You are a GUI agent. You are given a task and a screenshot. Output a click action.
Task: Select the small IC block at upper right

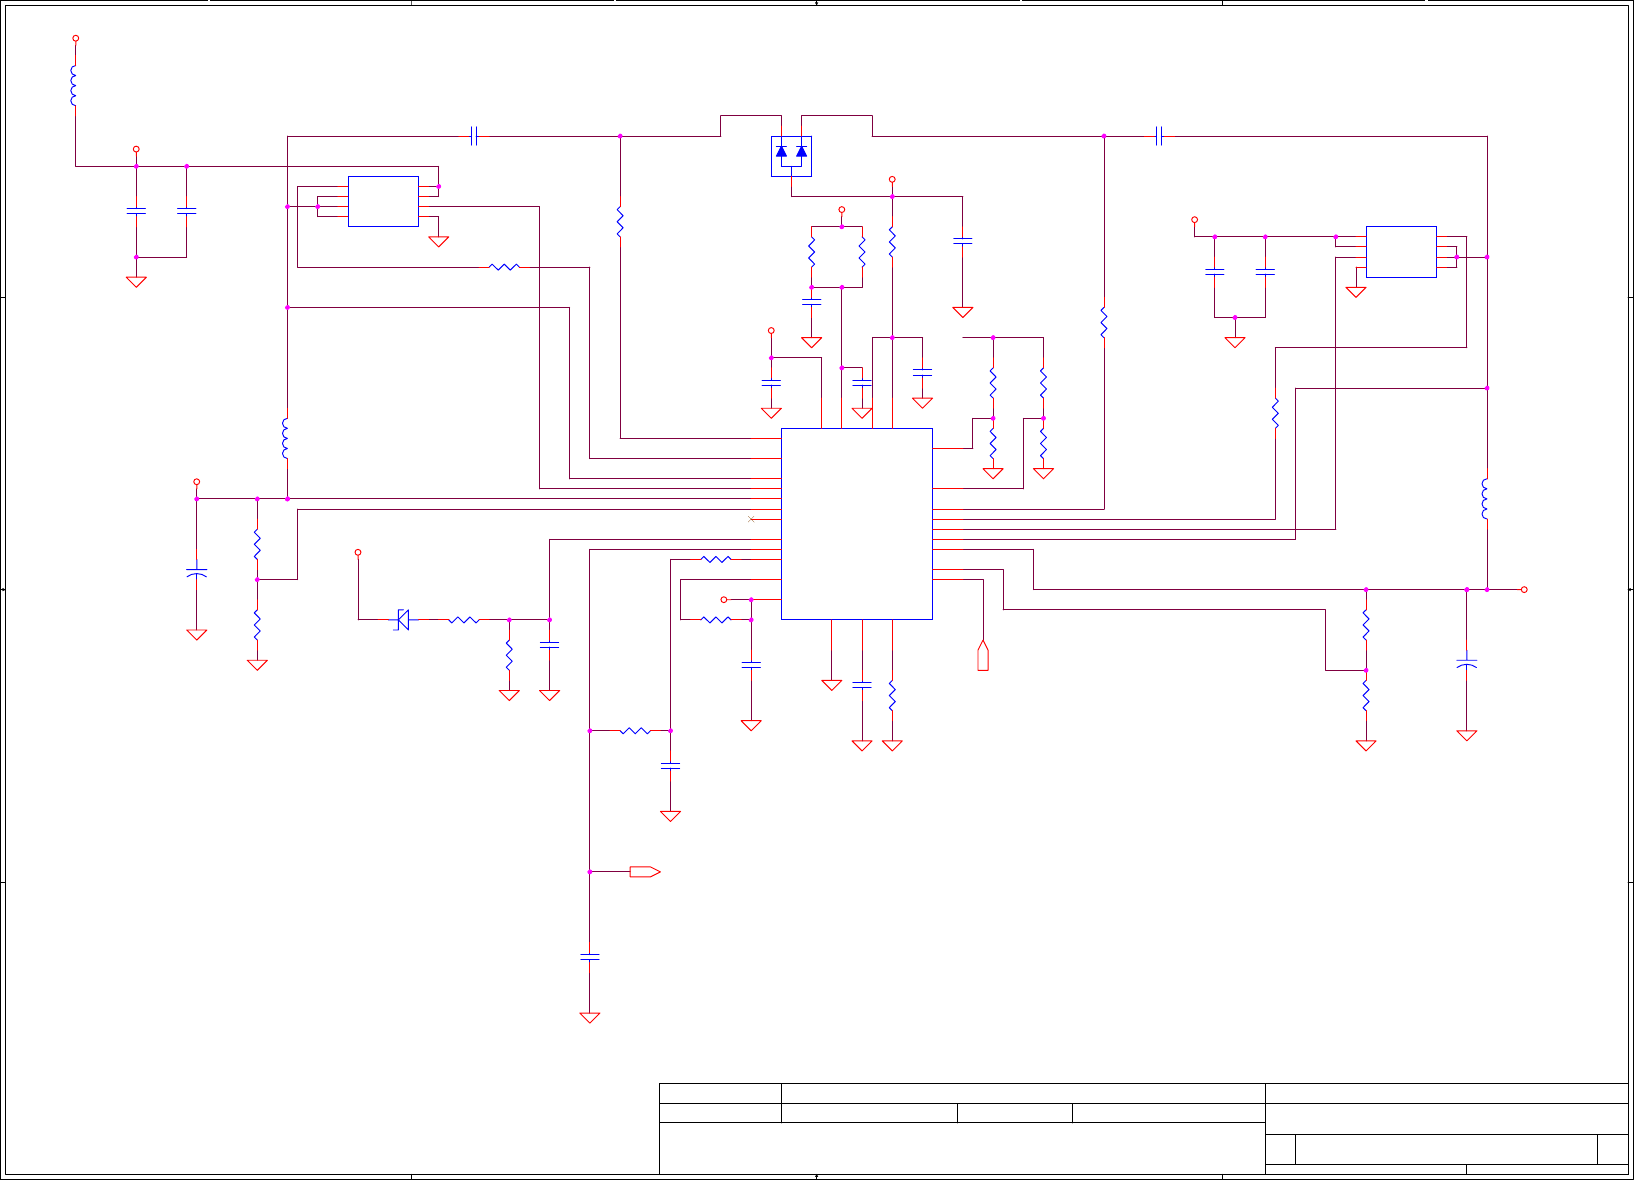[x=1401, y=252]
